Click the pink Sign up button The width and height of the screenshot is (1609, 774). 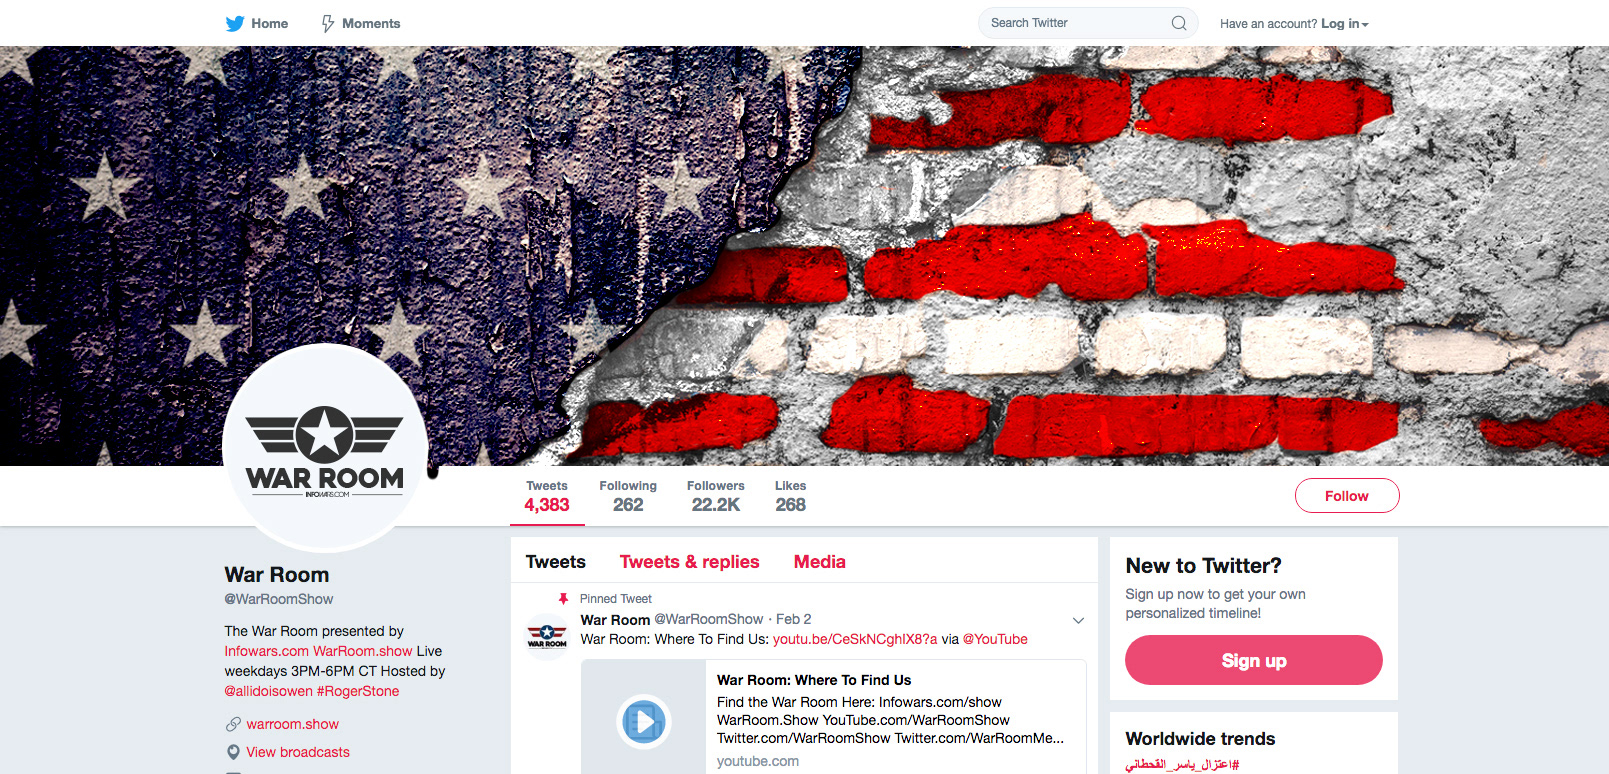(1254, 660)
